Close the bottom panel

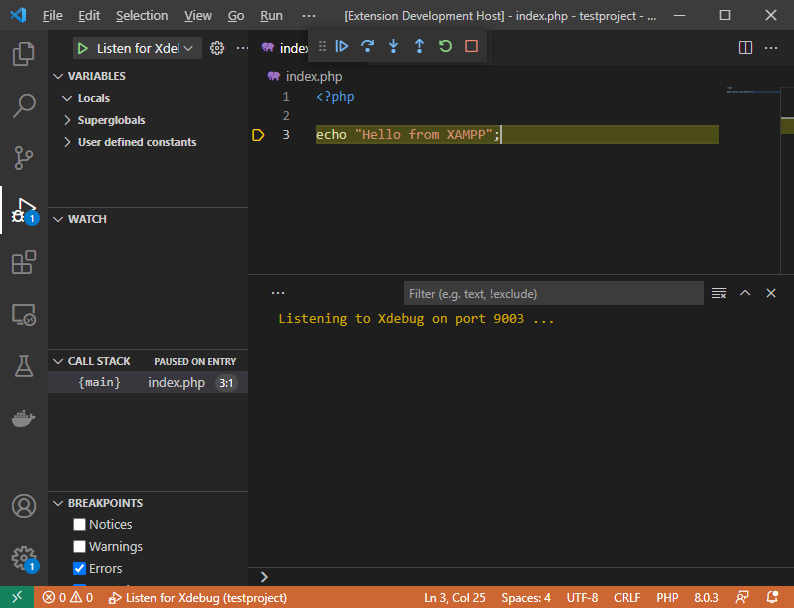771,293
